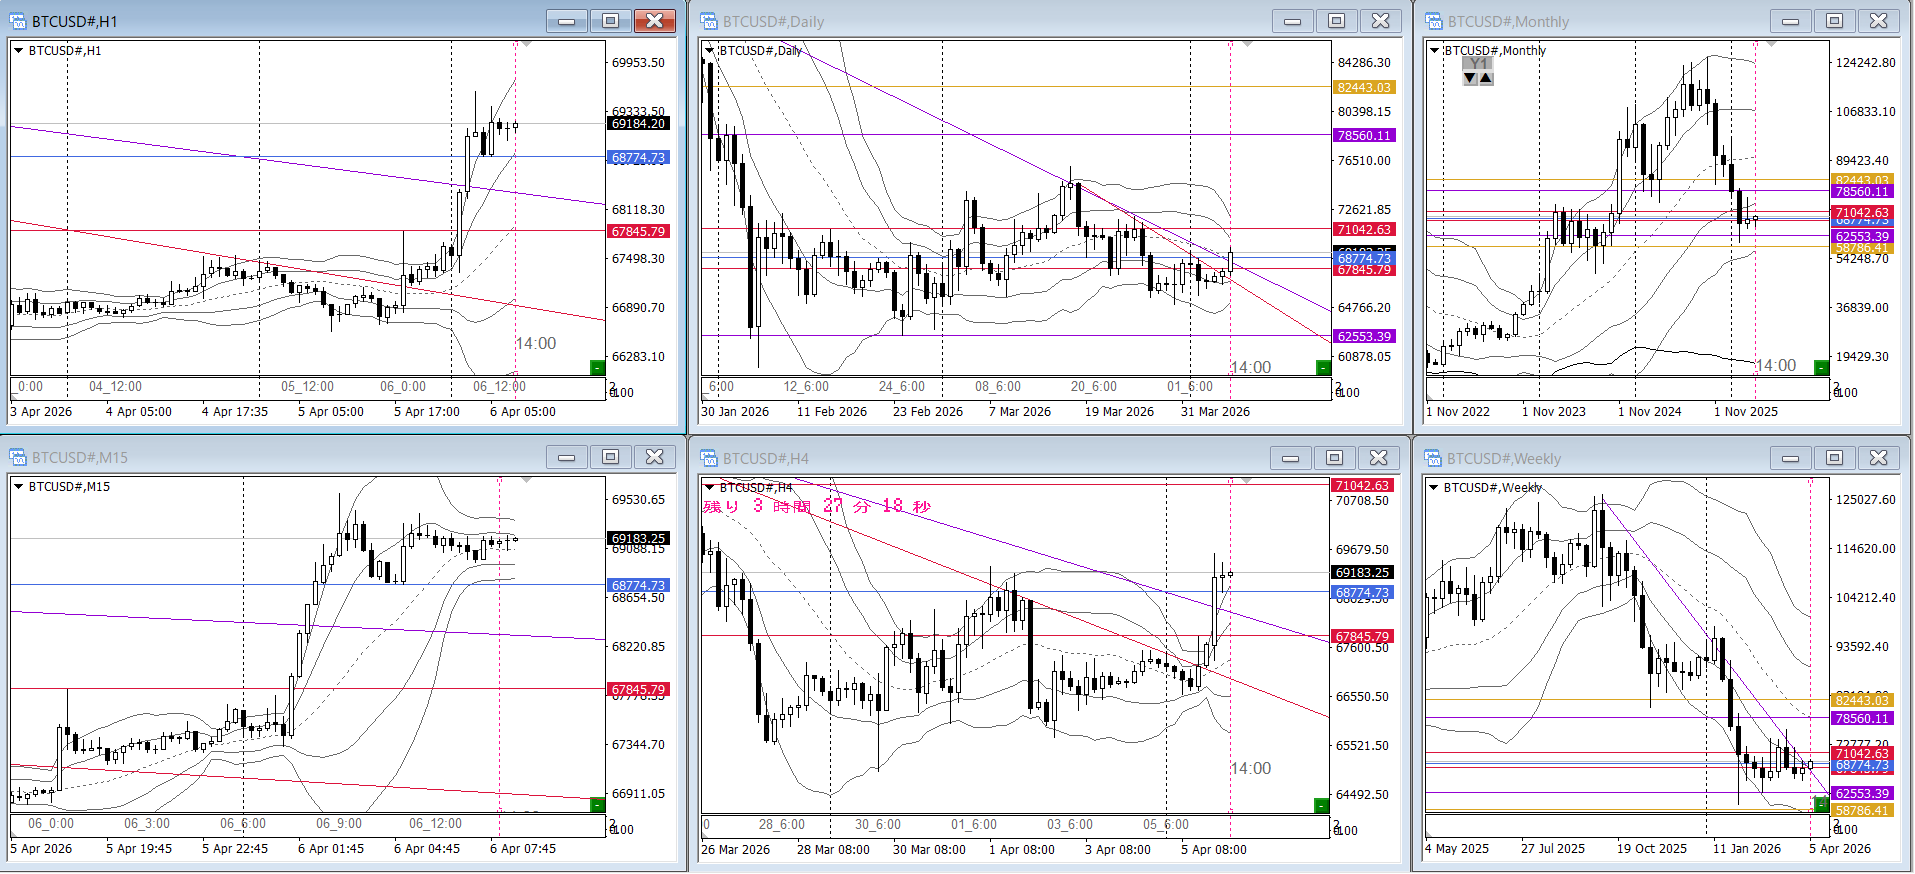The image size is (1915, 874).
Task: Open the triangle dropdown beside BTCUSD#,Weekly label
Action: click(x=1434, y=488)
